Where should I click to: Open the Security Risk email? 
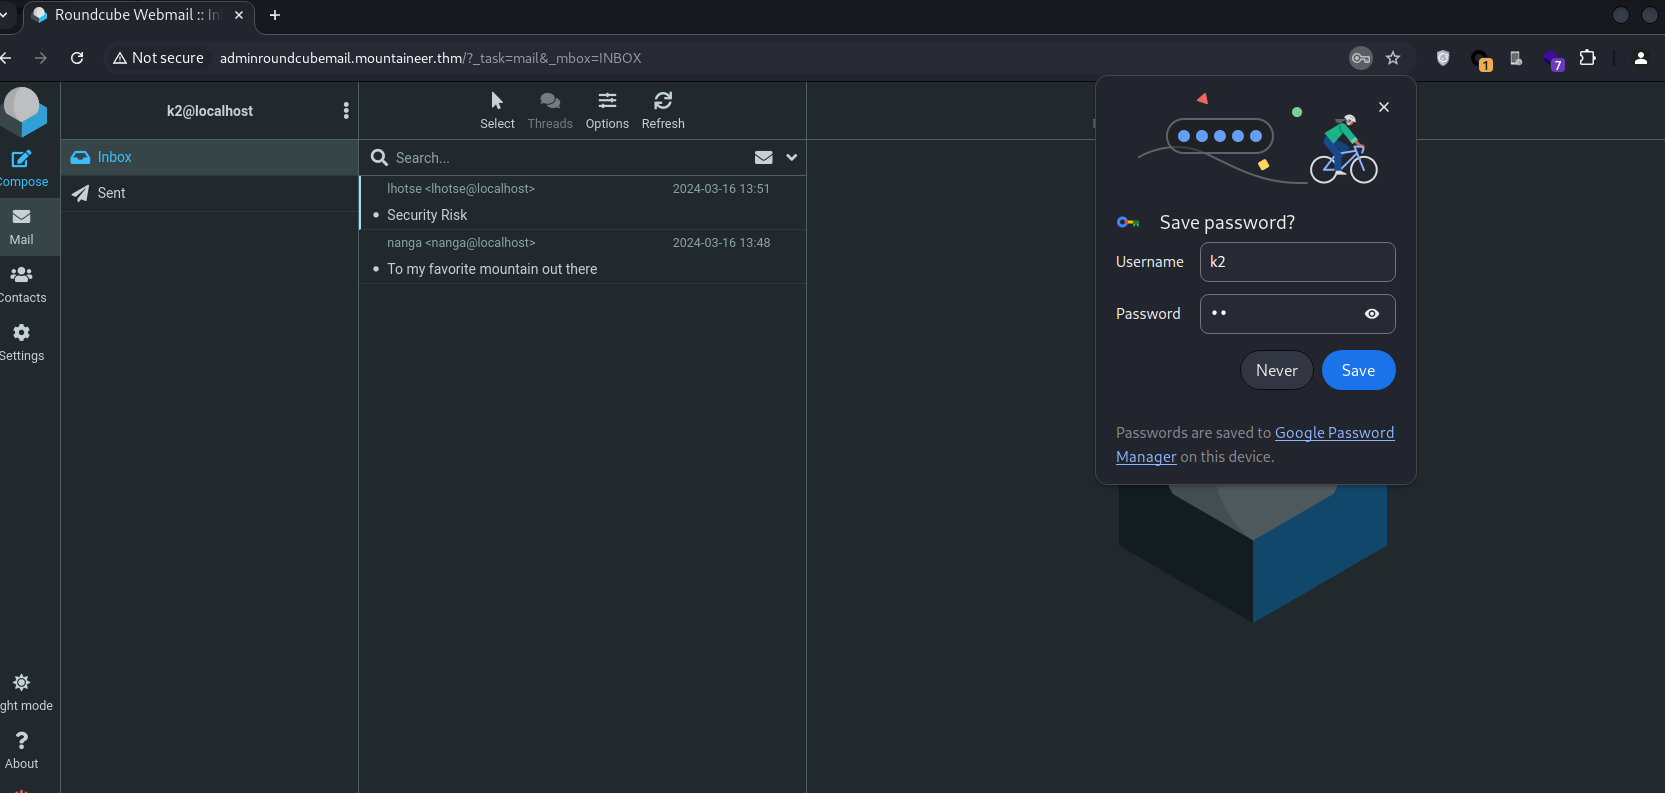pos(428,215)
